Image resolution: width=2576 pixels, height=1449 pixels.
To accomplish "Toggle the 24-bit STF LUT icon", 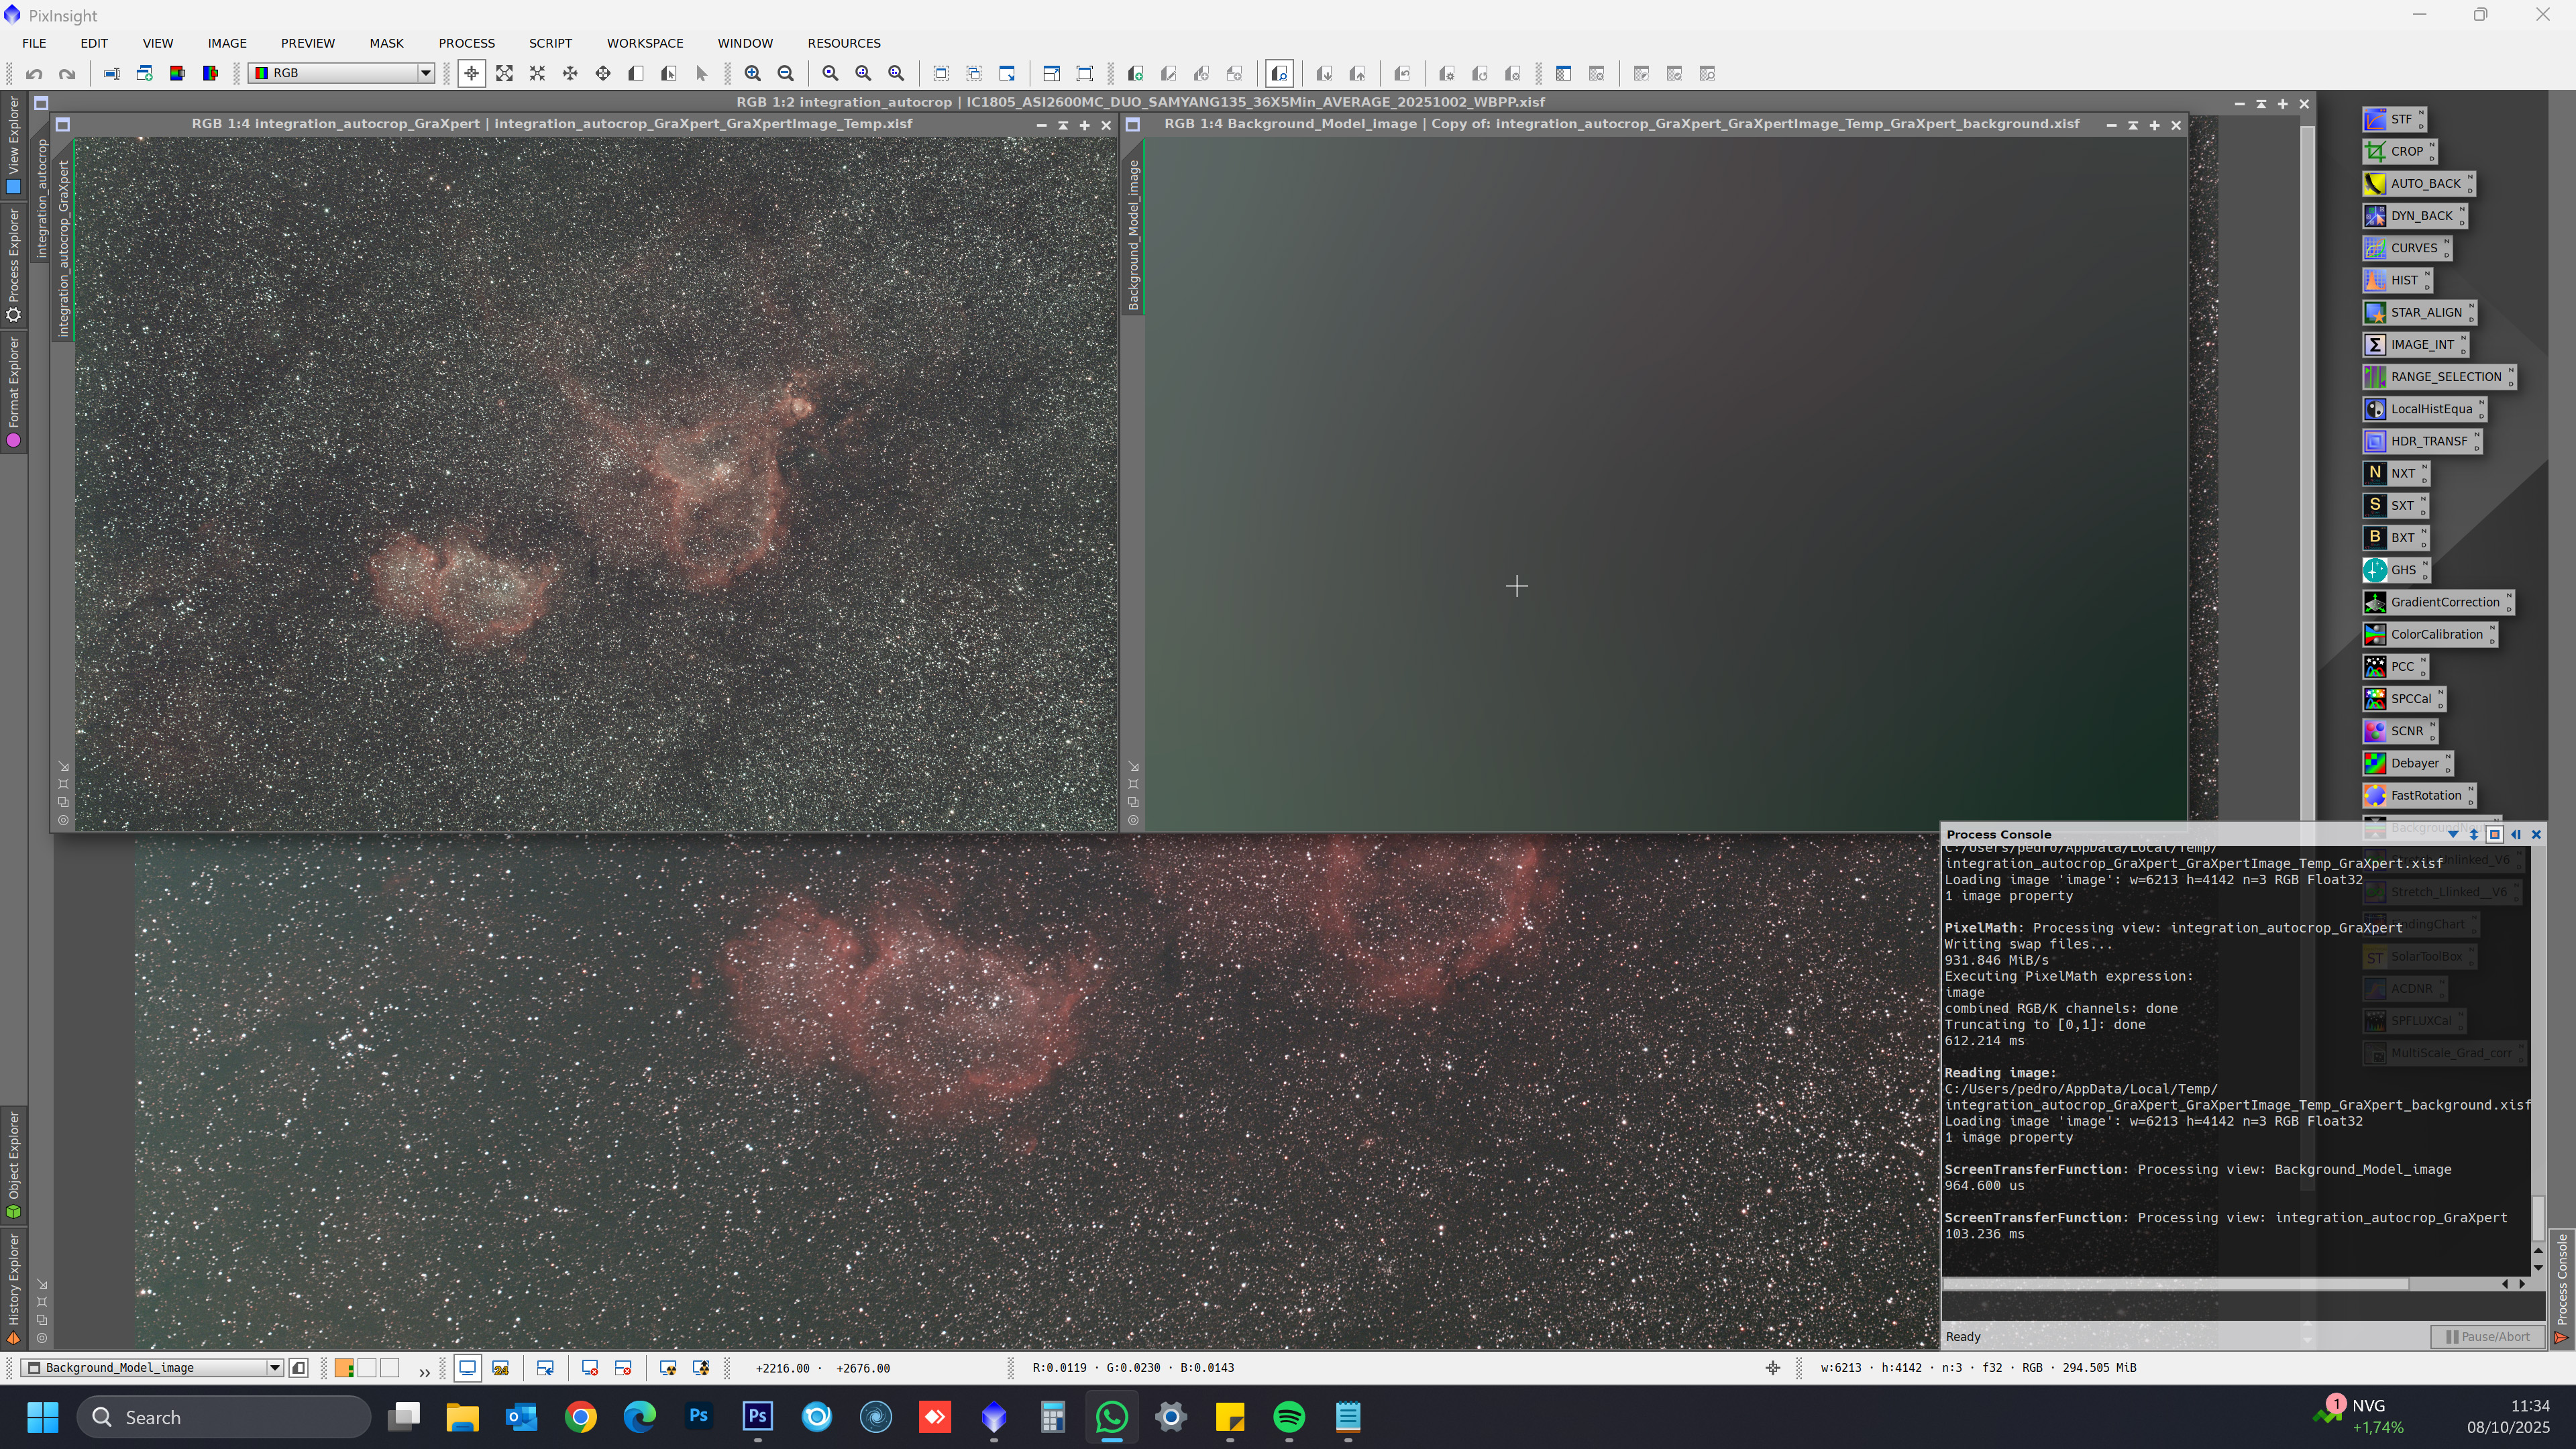I will point(501,1368).
